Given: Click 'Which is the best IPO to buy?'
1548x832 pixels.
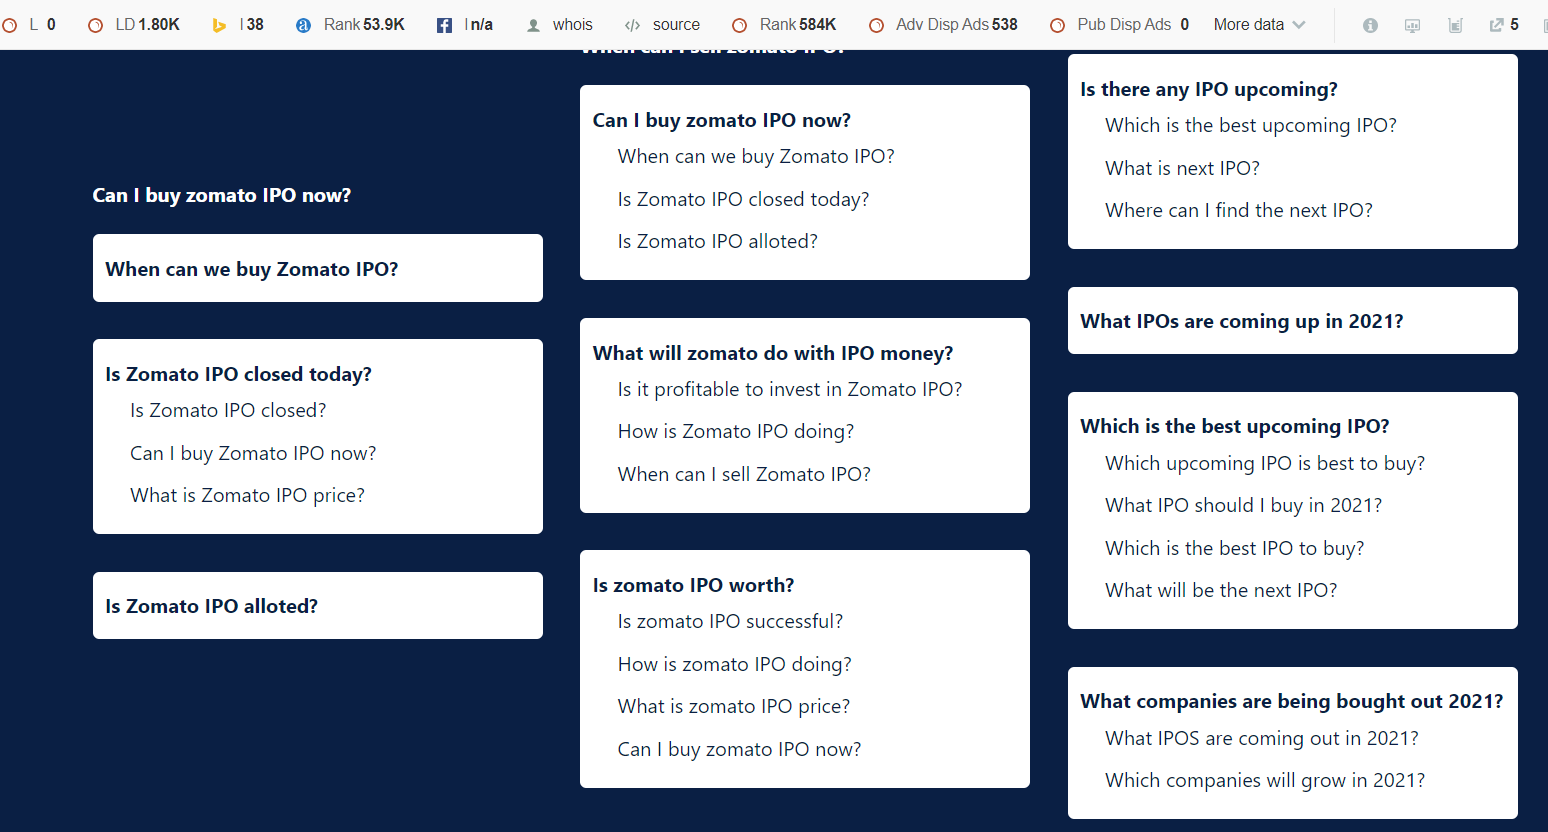Looking at the screenshot, I should (x=1235, y=548).
